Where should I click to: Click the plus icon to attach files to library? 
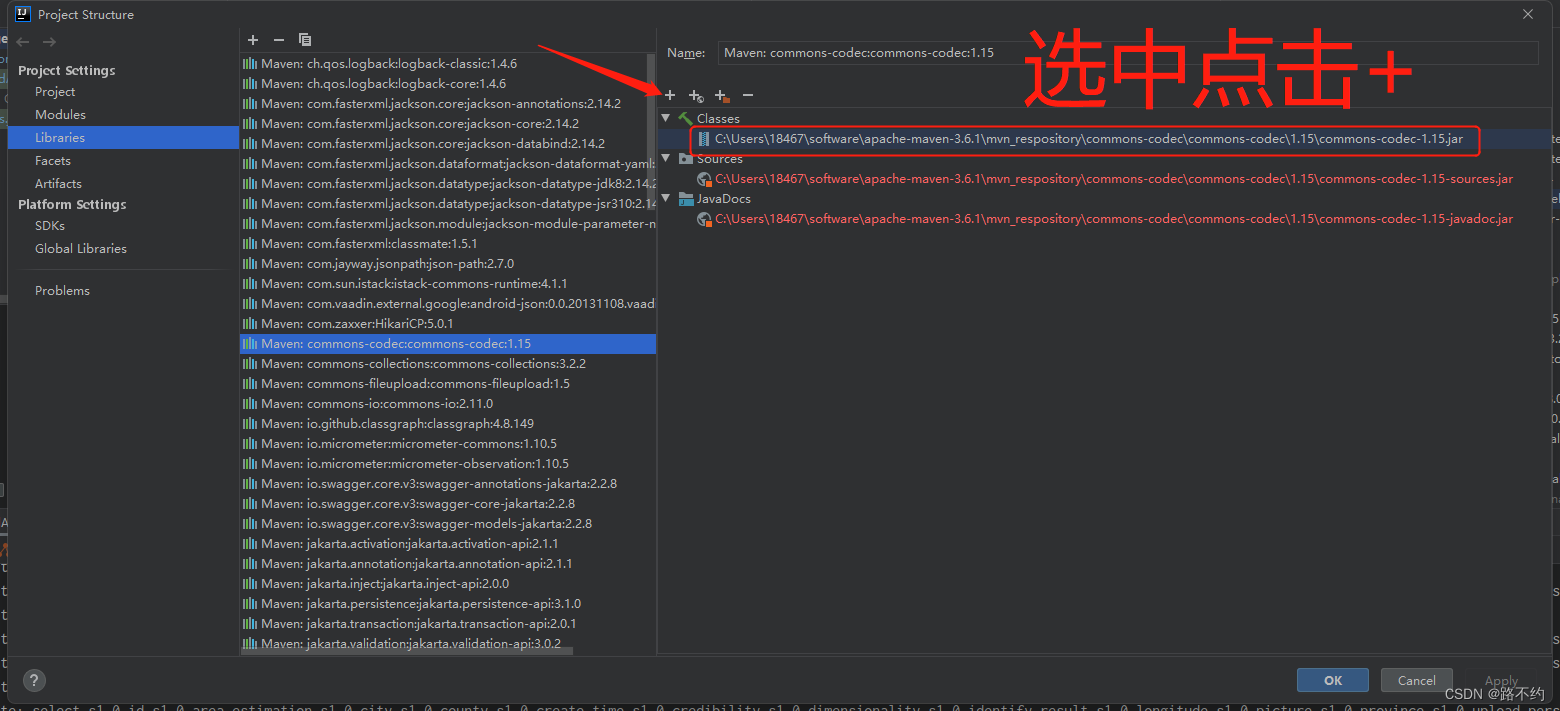pos(670,95)
